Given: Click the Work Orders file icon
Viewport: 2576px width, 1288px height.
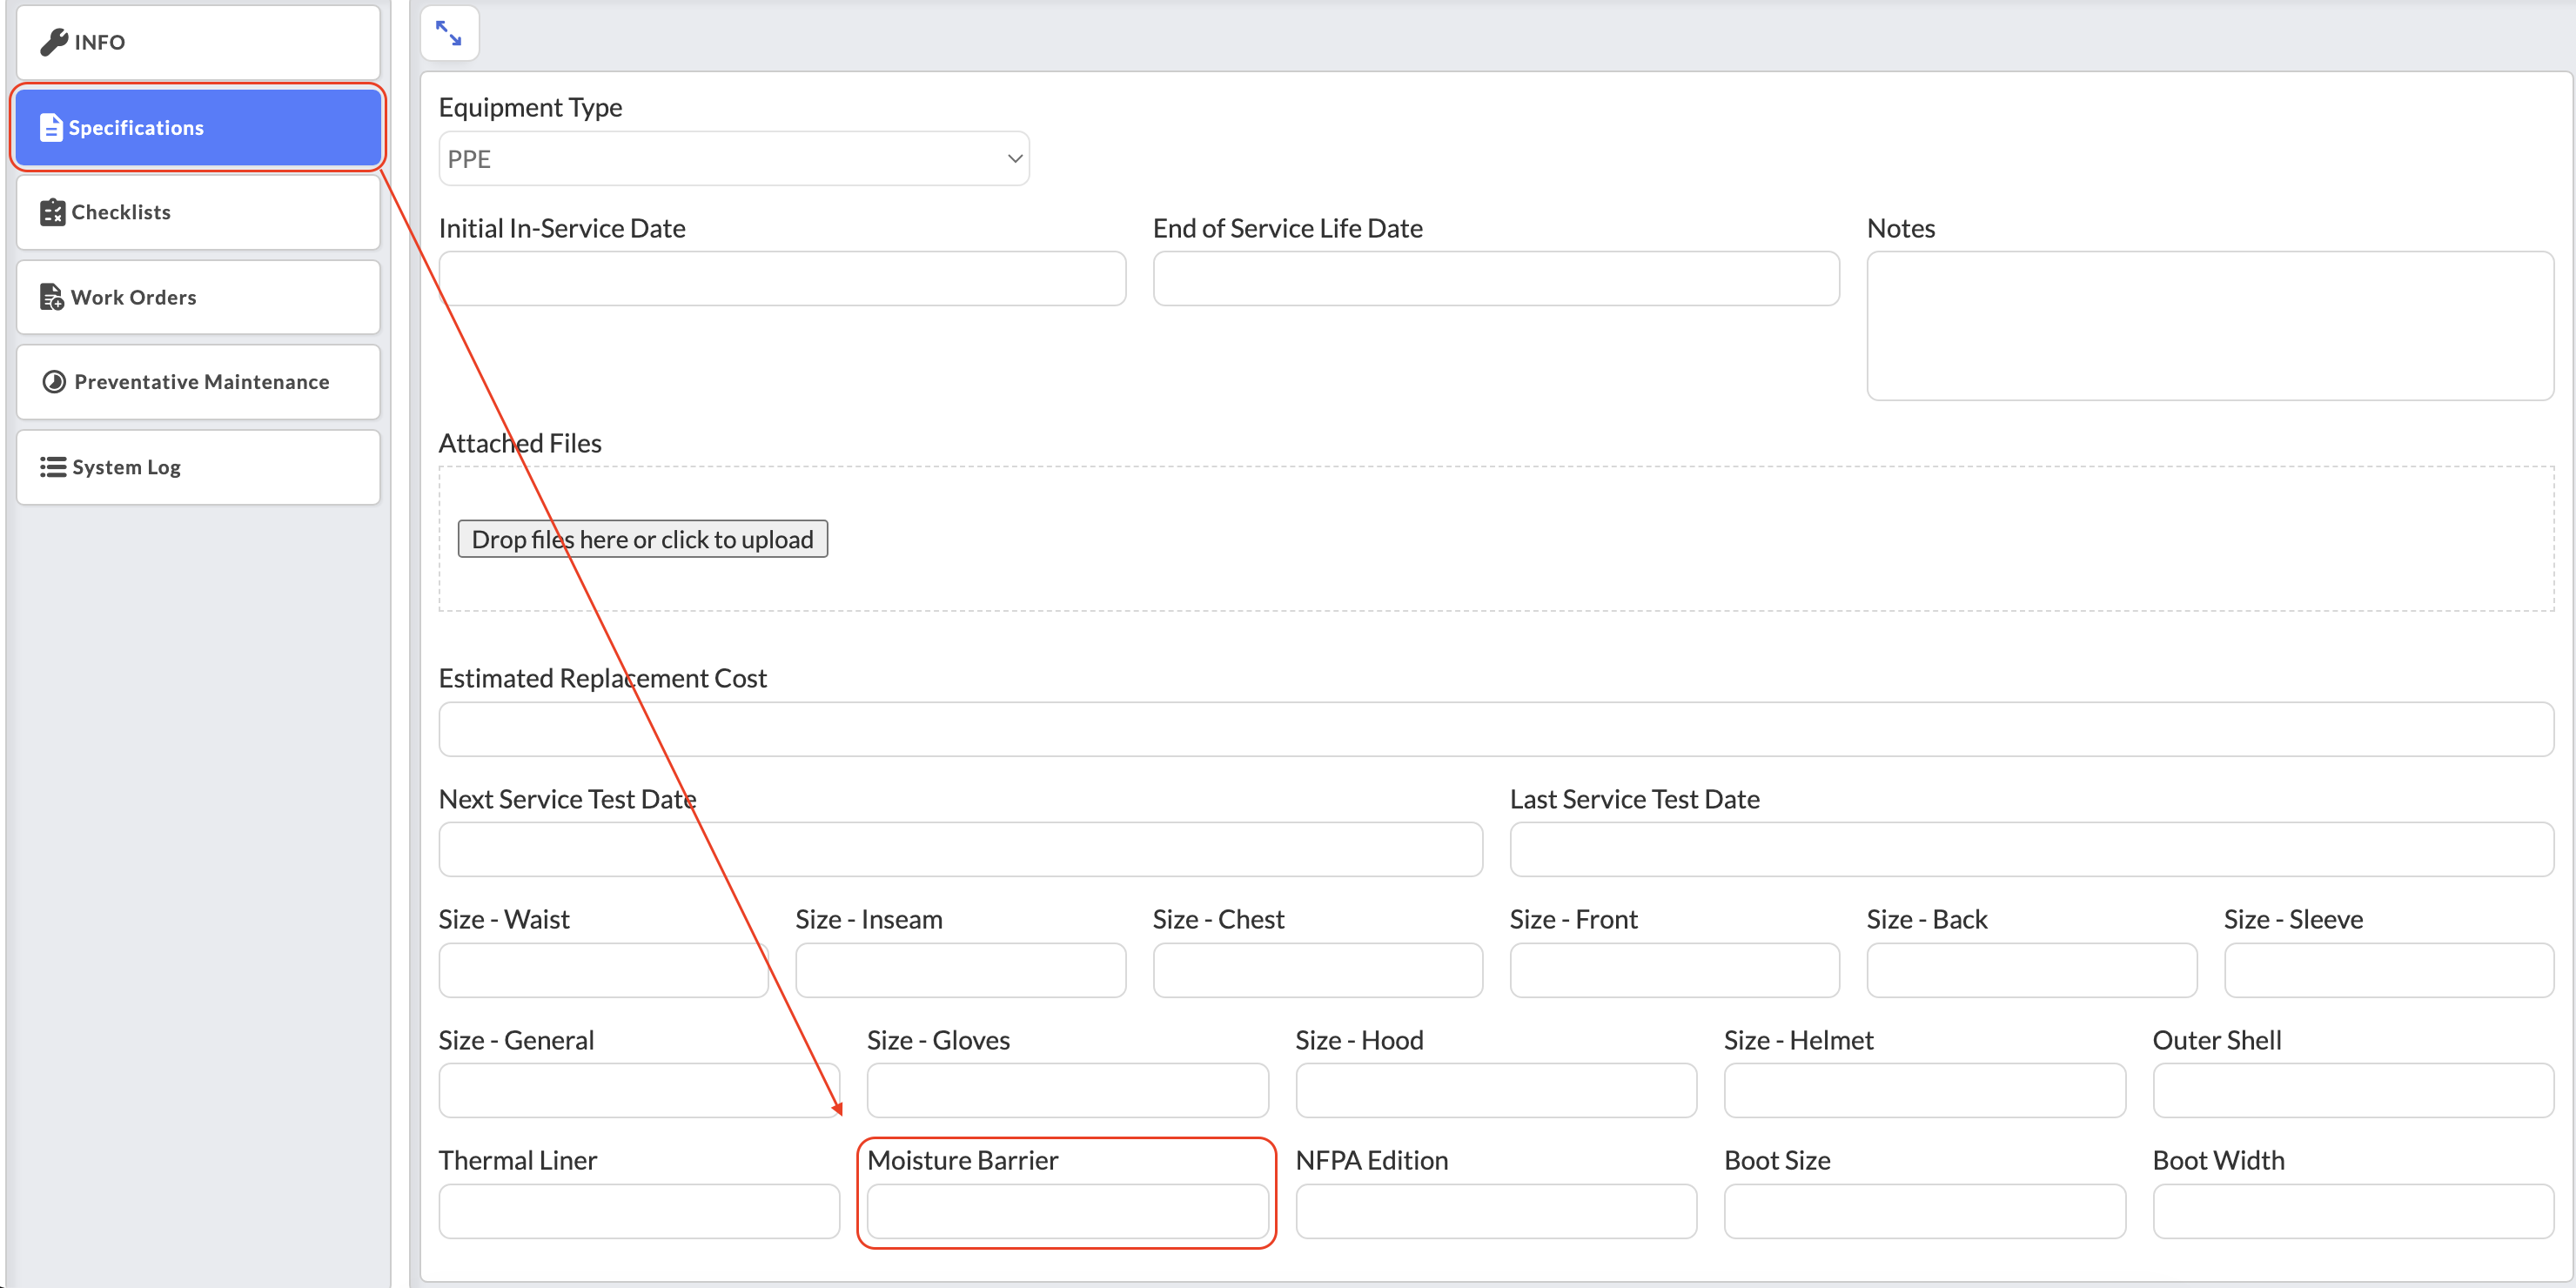Looking at the screenshot, I should point(52,297).
